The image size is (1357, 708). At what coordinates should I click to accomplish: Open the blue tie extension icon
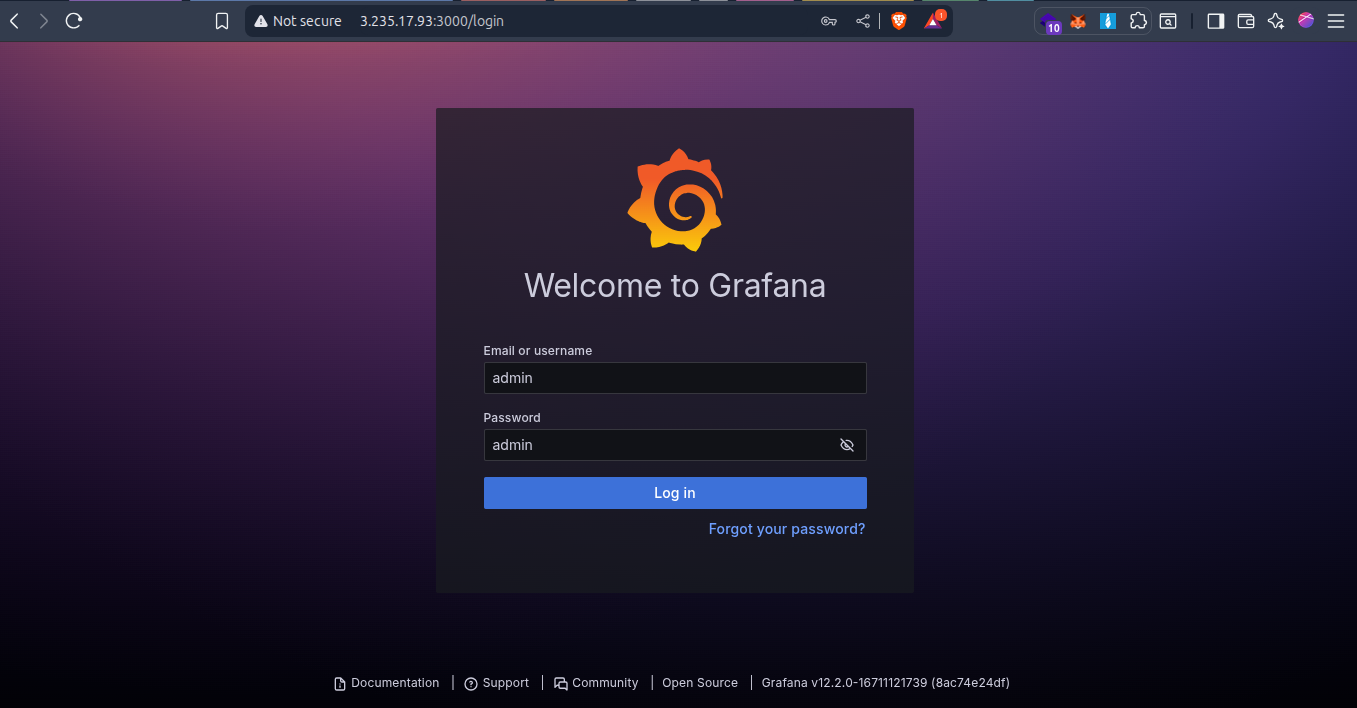tap(1108, 21)
